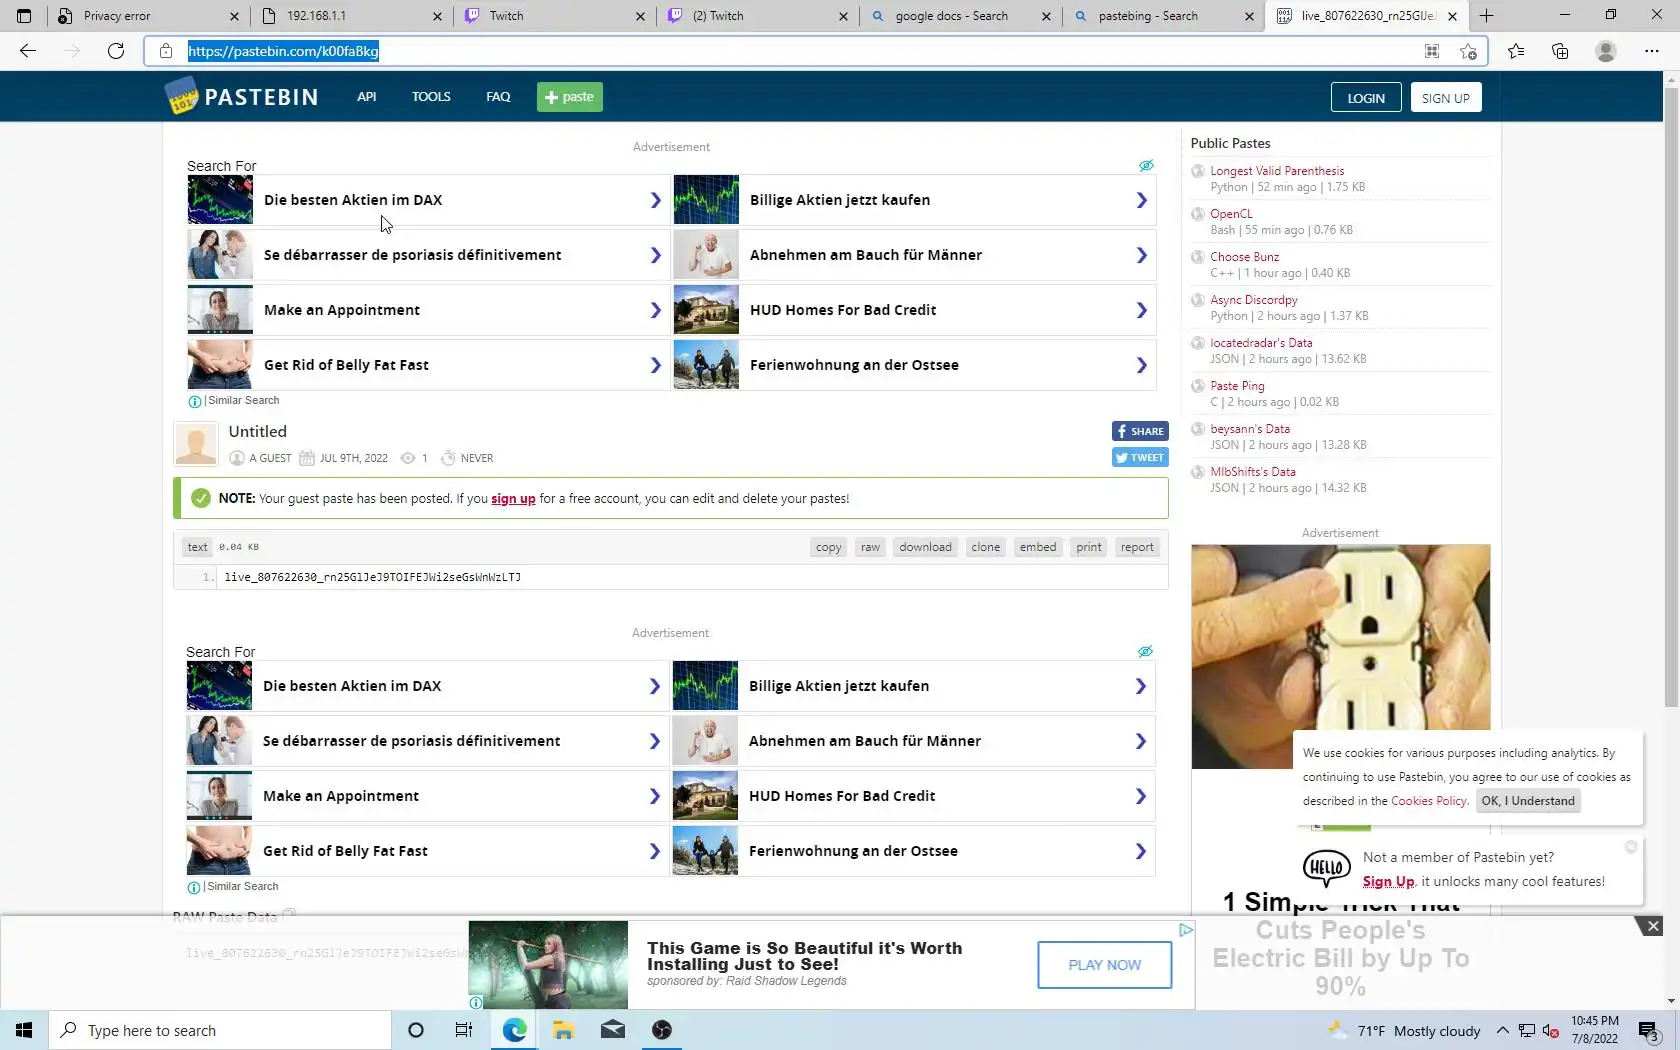The width and height of the screenshot is (1680, 1050).
Task: Open 'Longest Valid Parenthesis' public paste
Action: (x=1277, y=171)
